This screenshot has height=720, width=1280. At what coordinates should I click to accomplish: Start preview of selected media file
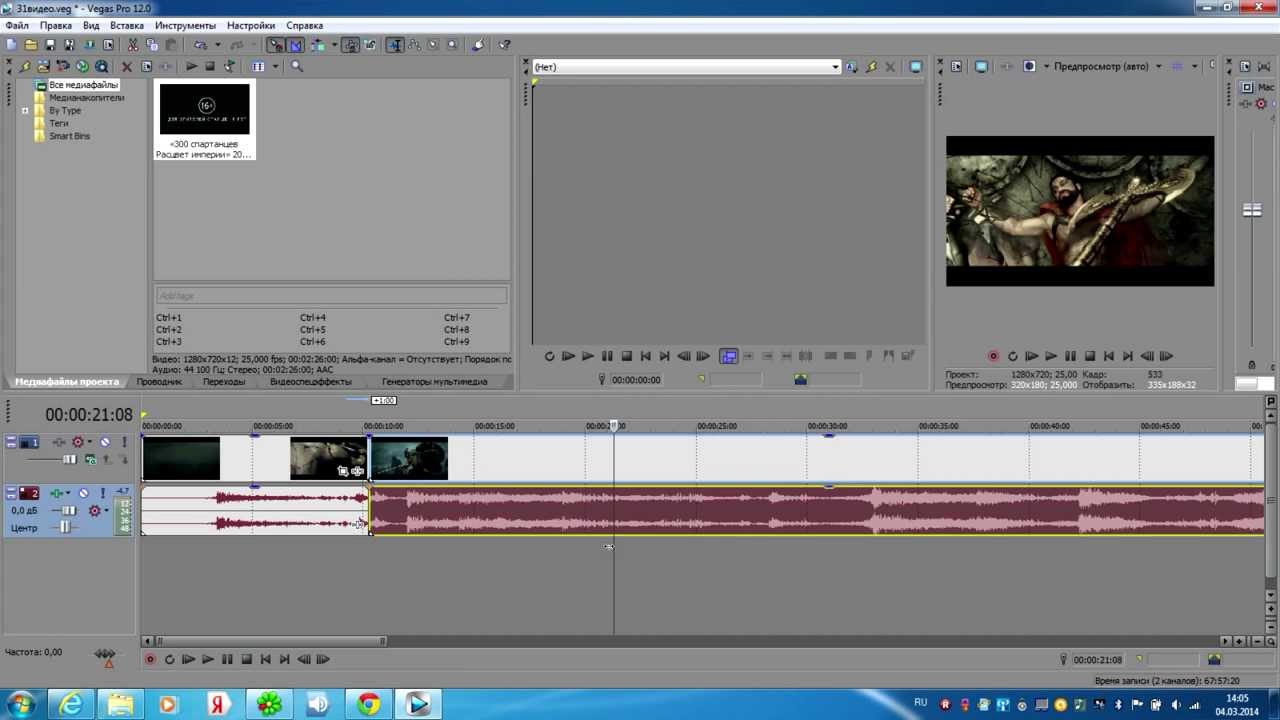[x=191, y=66]
